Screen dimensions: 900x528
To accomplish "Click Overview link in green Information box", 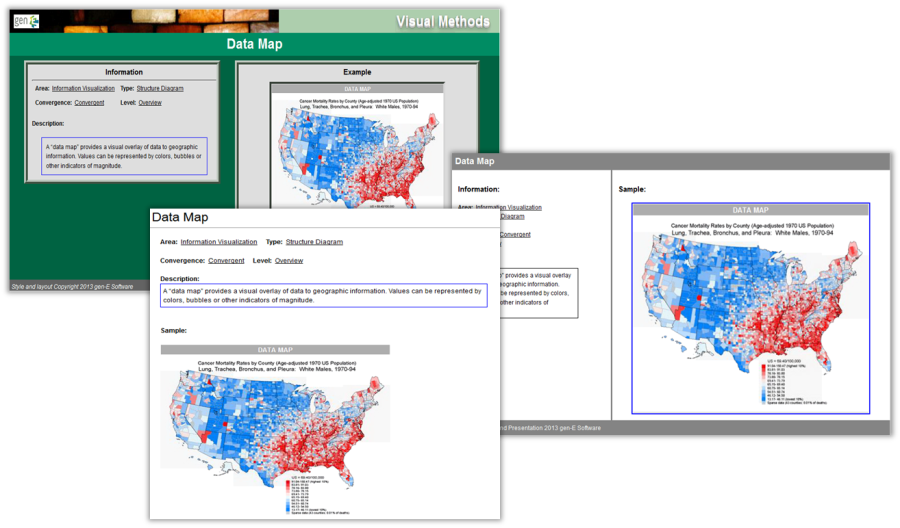I will pos(150,102).
